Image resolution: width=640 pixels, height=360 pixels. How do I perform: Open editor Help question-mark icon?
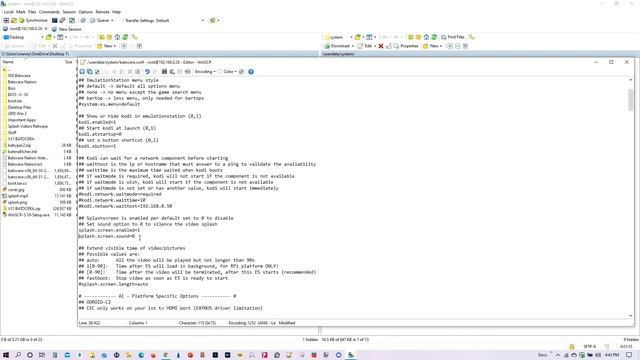coord(251,71)
